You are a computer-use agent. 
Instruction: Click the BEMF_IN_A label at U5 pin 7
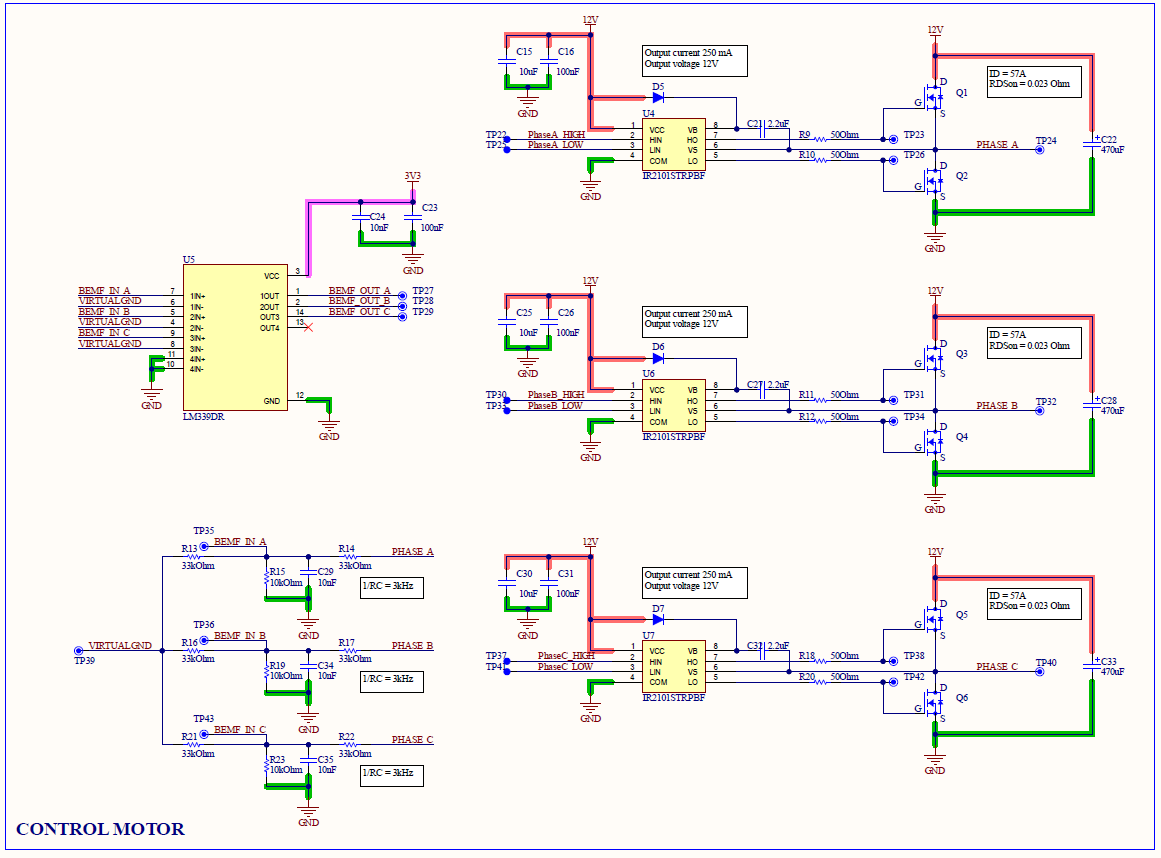point(104,291)
